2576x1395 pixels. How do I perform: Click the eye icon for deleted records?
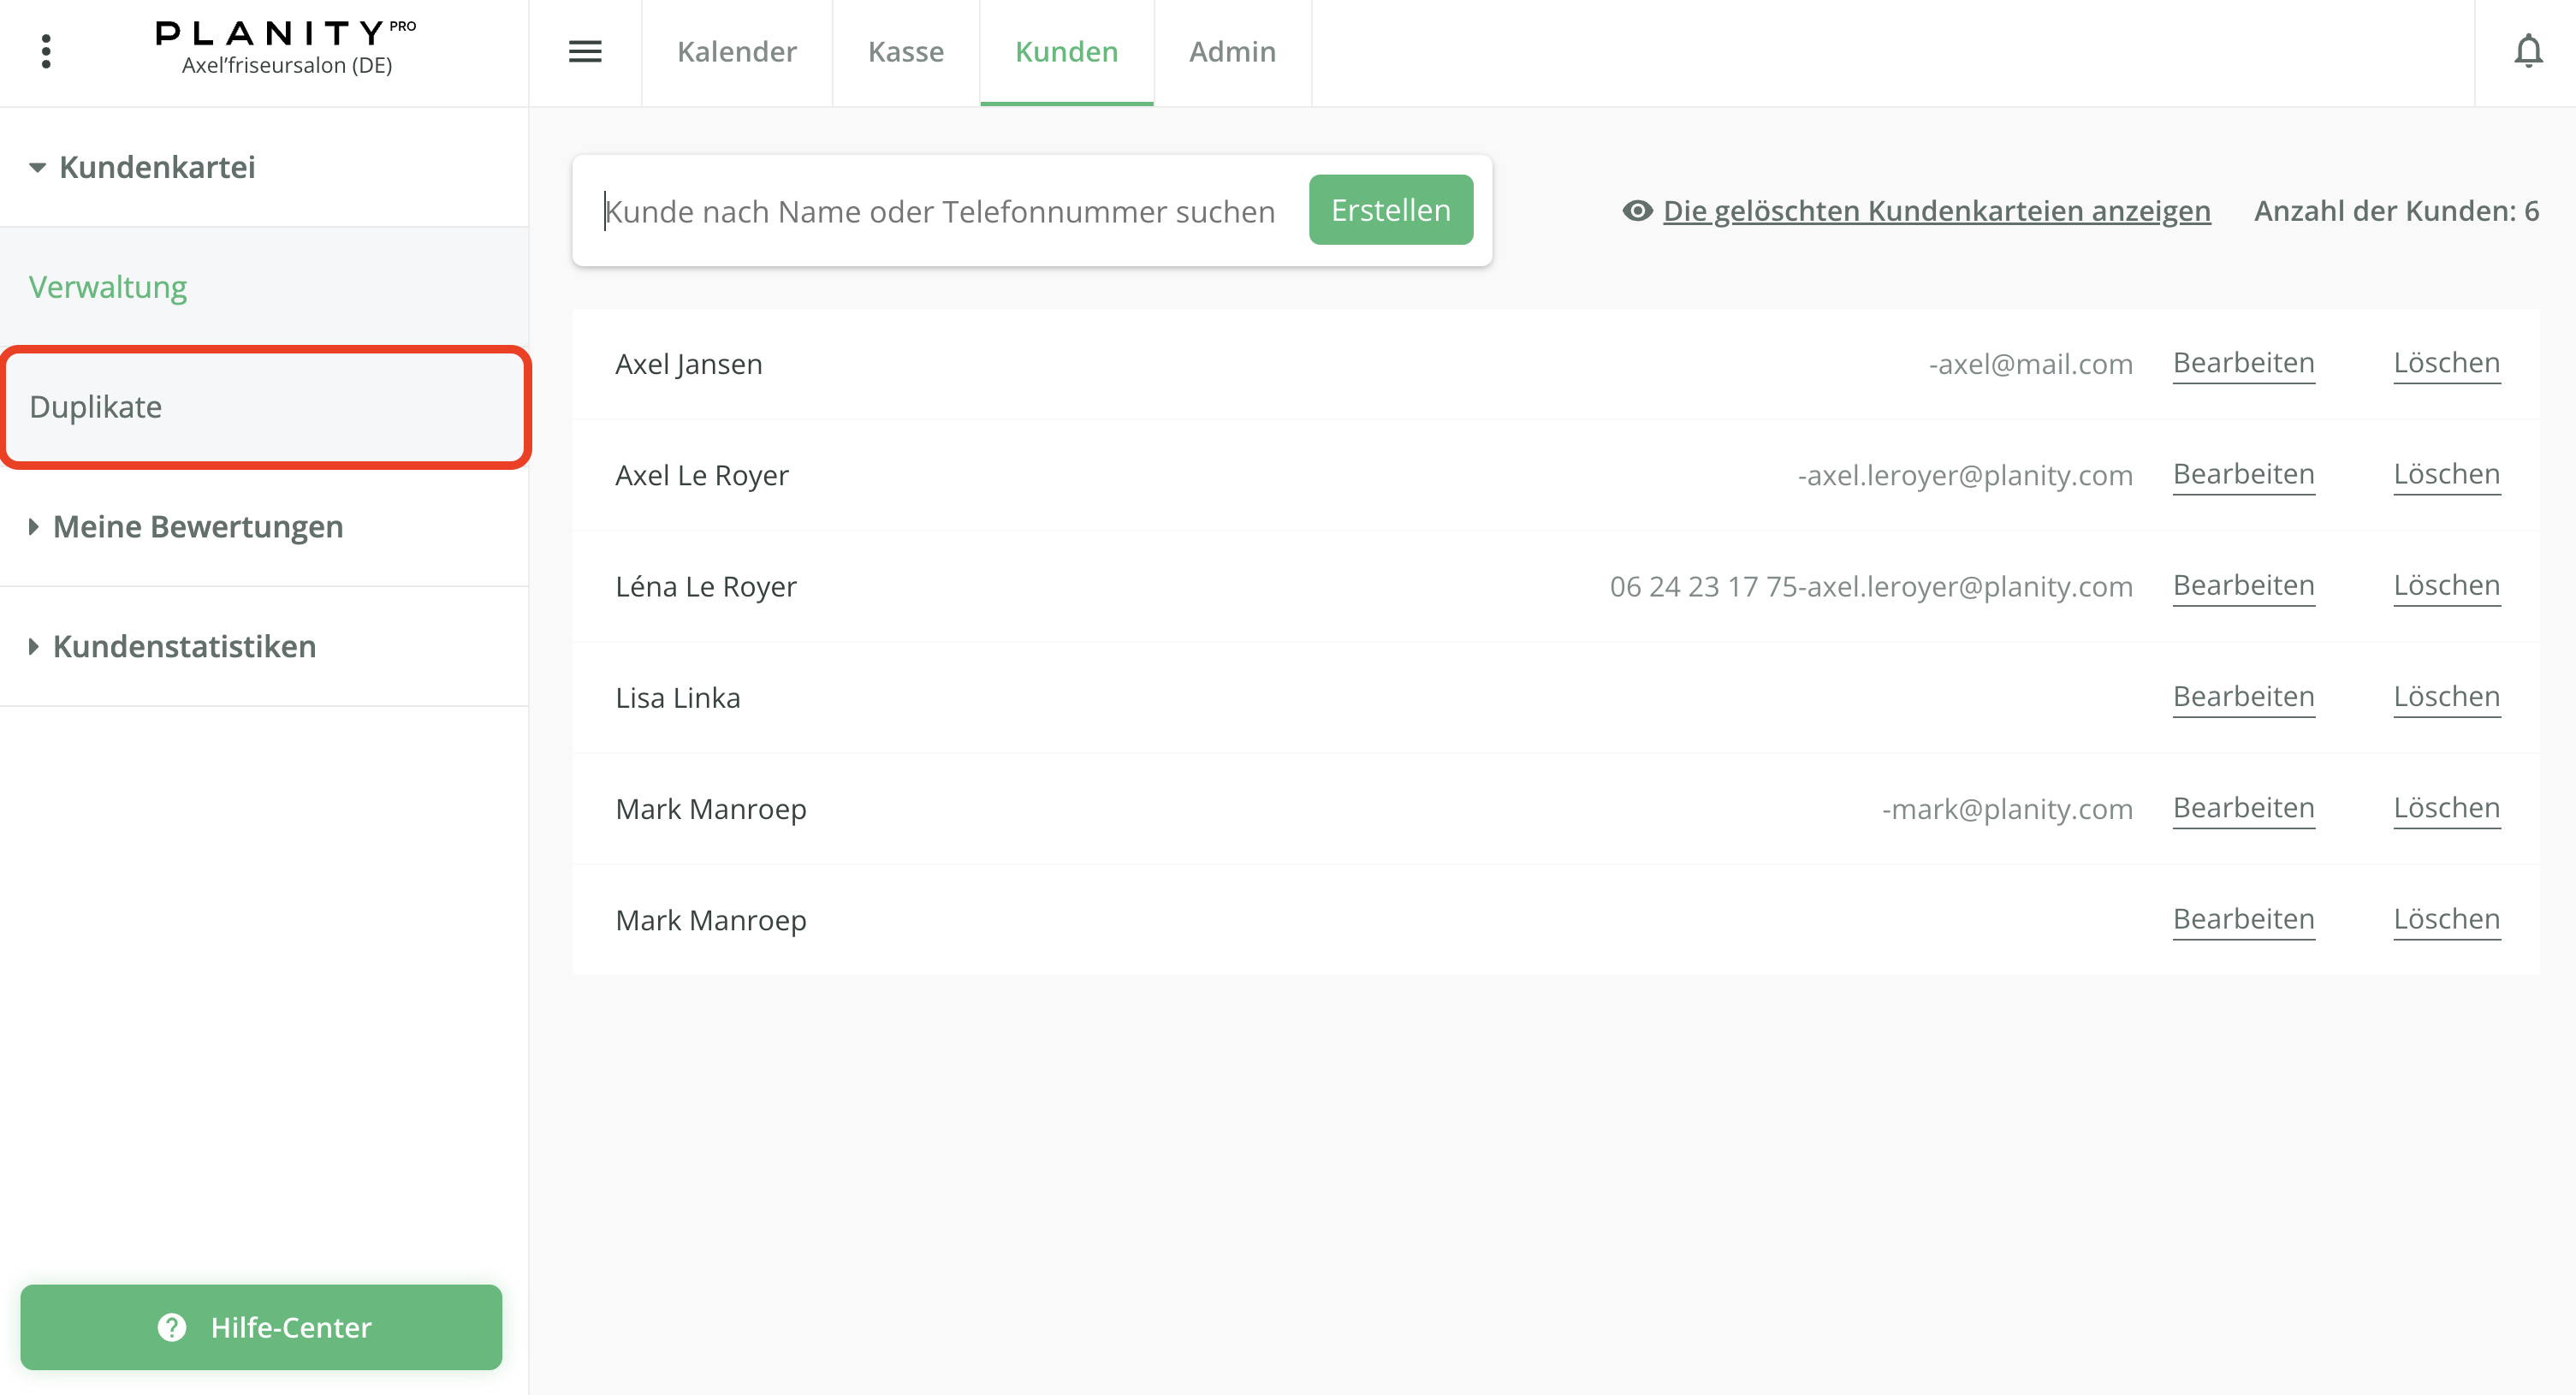[x=1637, y=211]
